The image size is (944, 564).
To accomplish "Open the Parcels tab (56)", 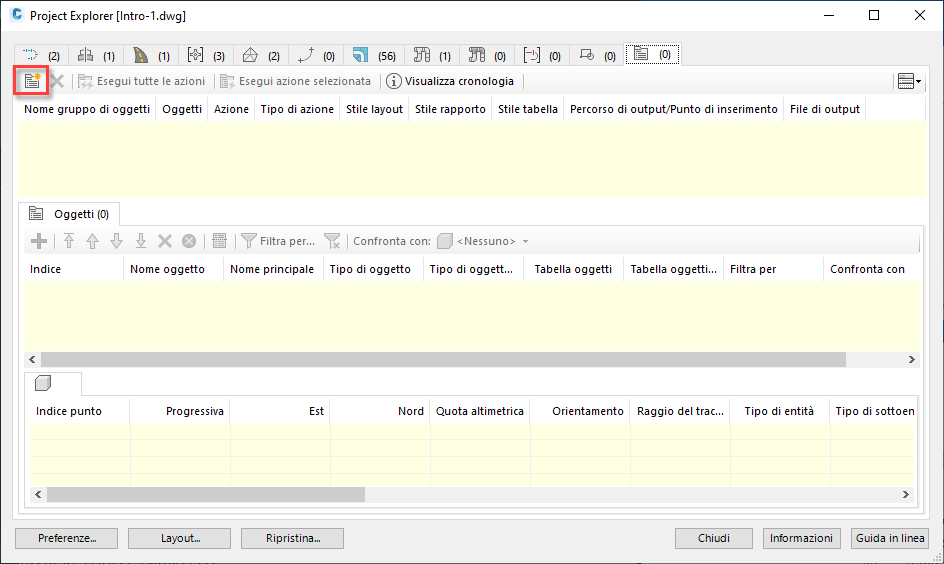I will coord(374,55).
